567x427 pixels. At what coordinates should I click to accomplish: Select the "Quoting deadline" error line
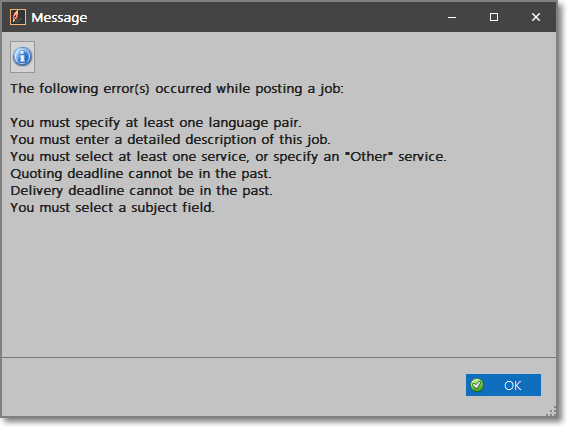[x=141, y=174]
